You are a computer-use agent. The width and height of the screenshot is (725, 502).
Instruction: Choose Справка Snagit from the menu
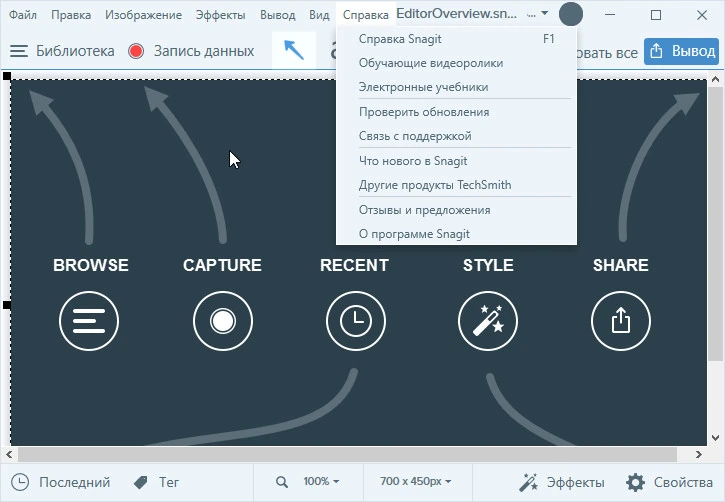(x=456, y=39)
